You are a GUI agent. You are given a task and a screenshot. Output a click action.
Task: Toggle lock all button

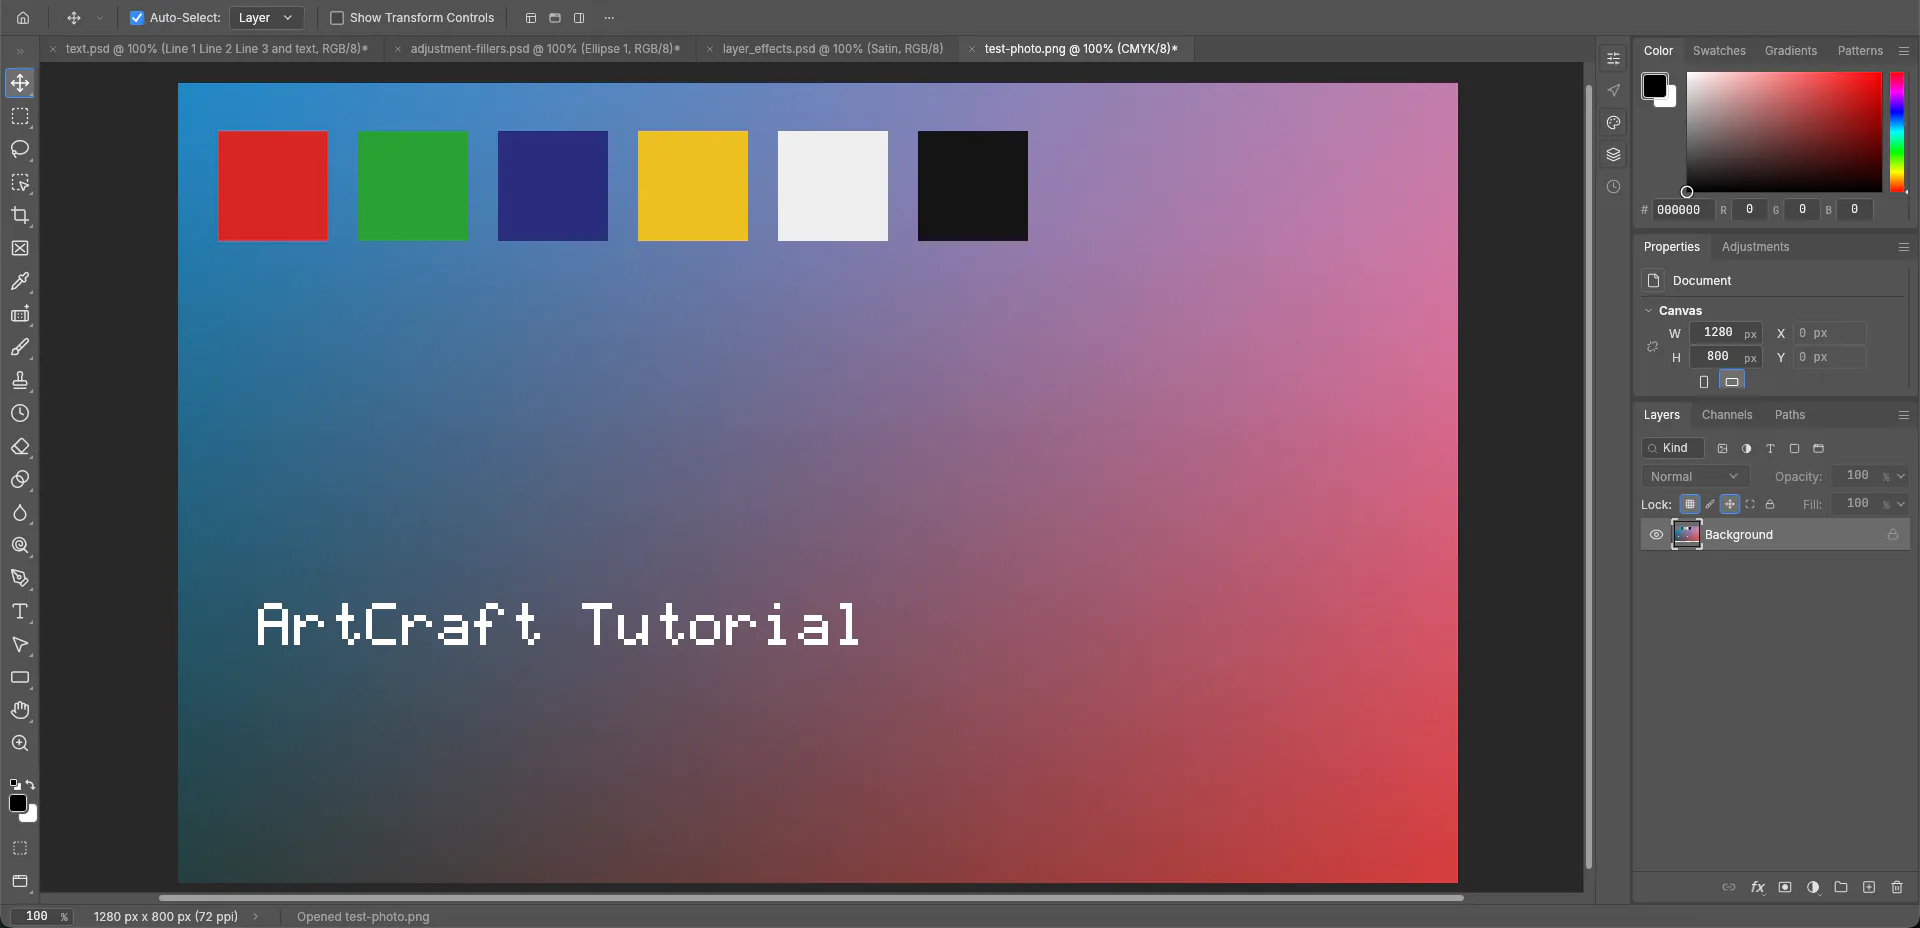[1770, 504]
